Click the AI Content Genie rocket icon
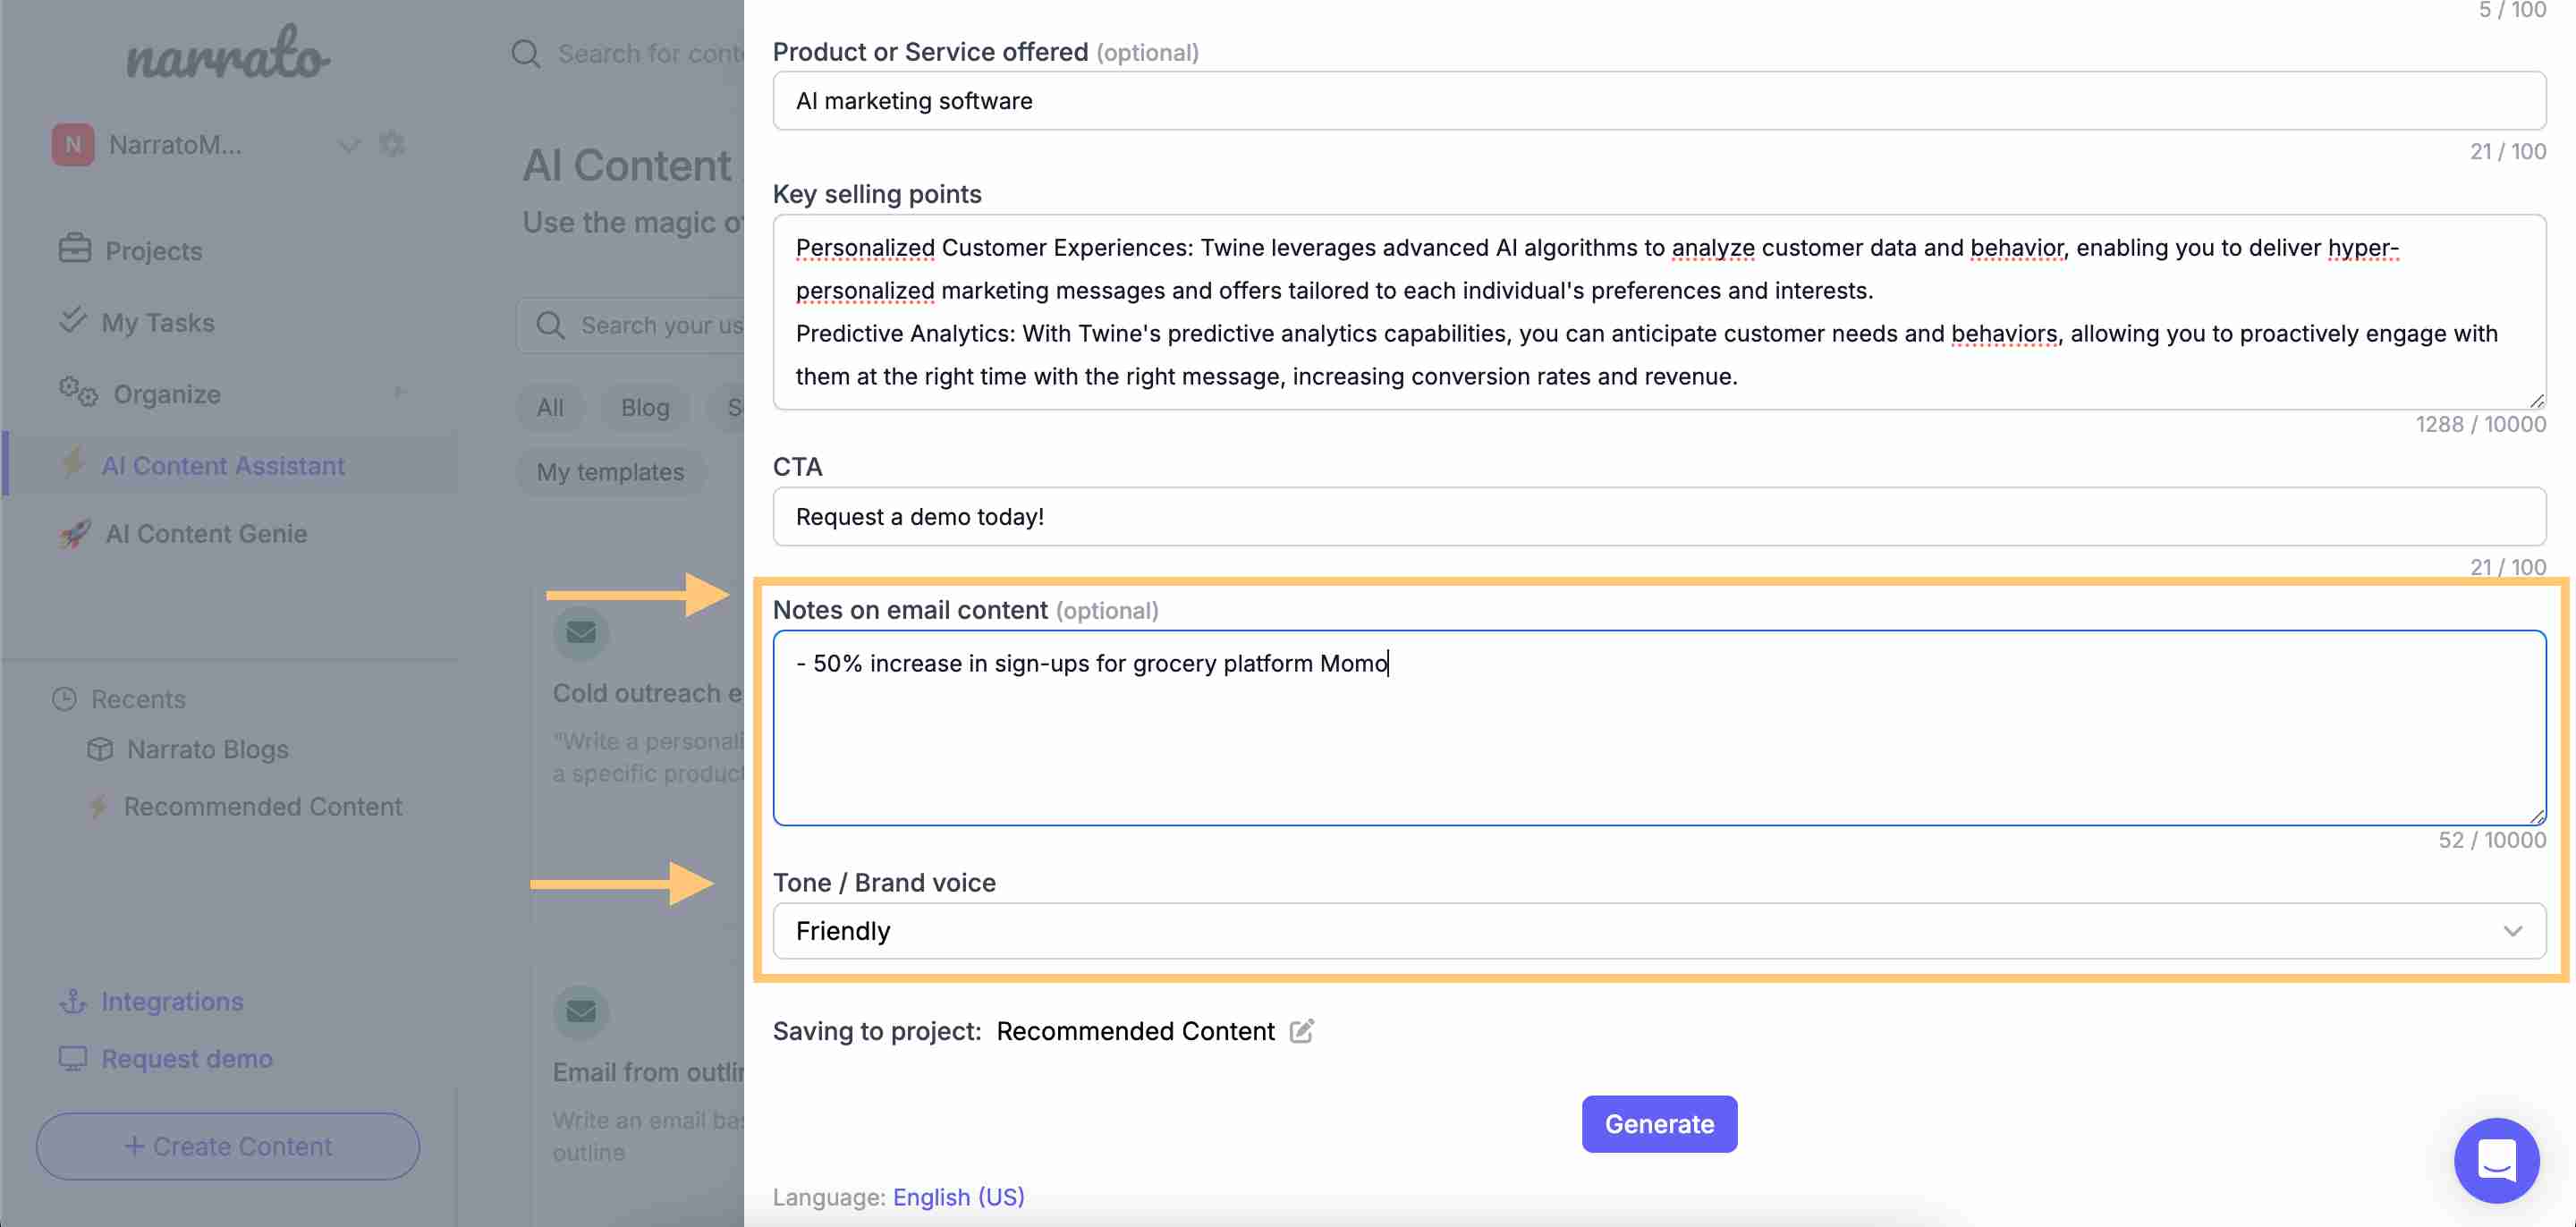Screen dimensions: 2576x1227 click(x=75, y=534)
